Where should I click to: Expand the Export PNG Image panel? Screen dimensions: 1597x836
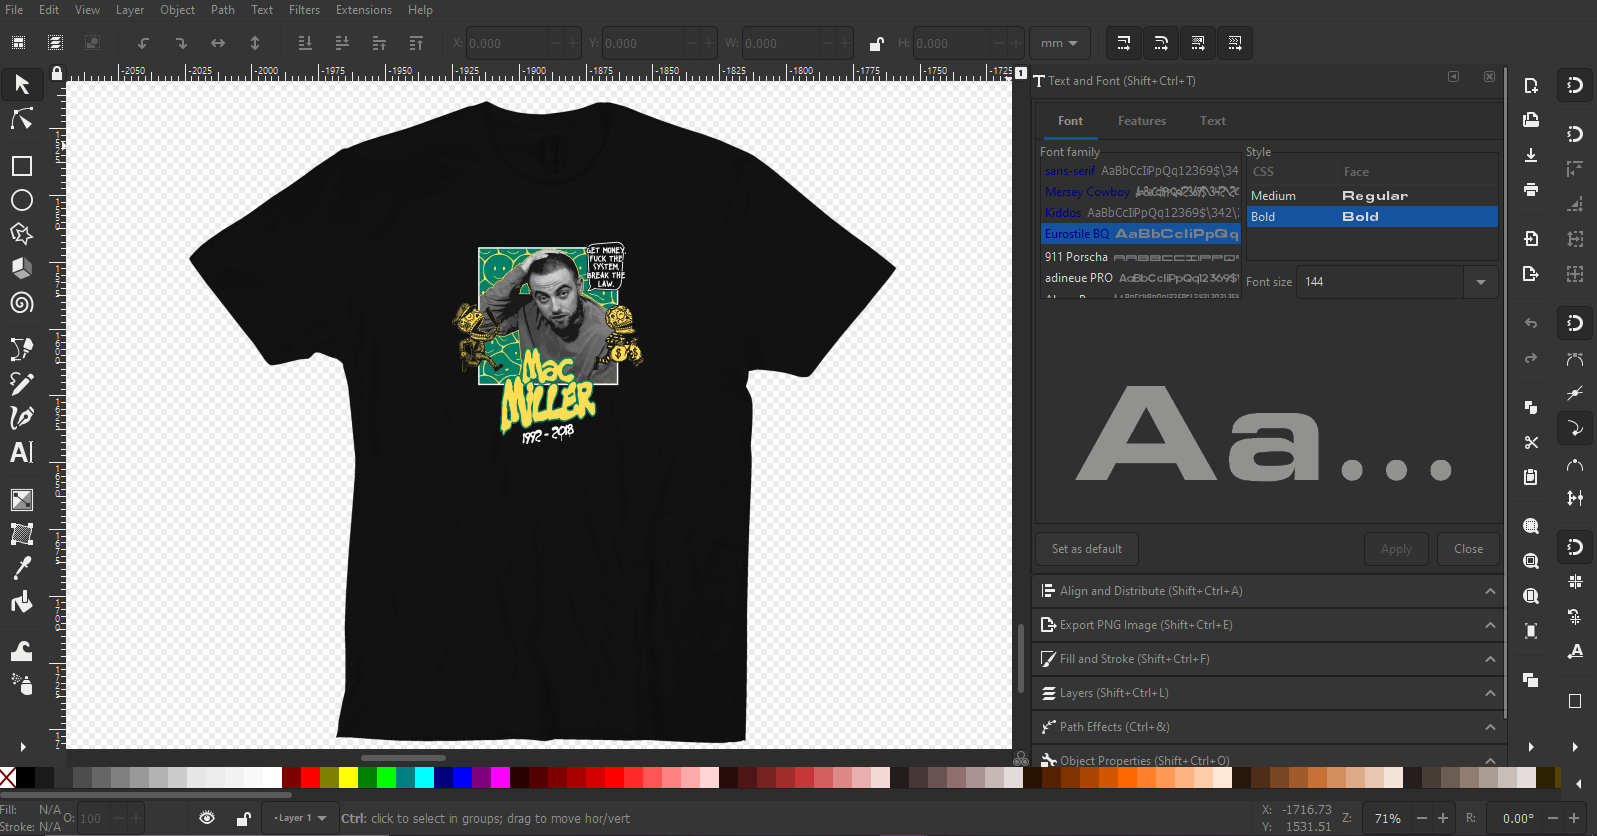click(x=1267, y=625)
